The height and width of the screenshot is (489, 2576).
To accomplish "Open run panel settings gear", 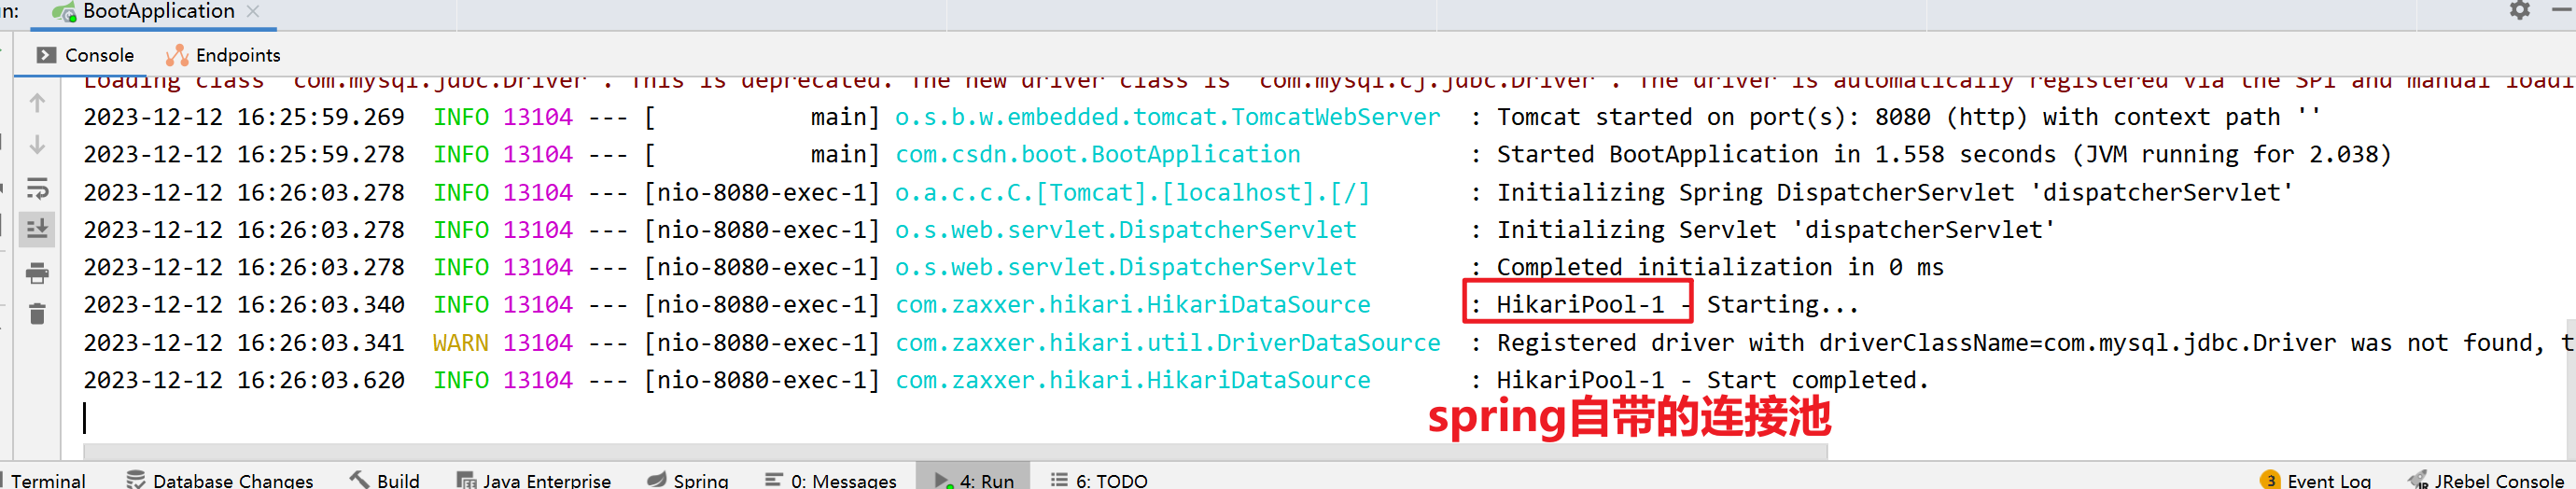I will 2520,10.
